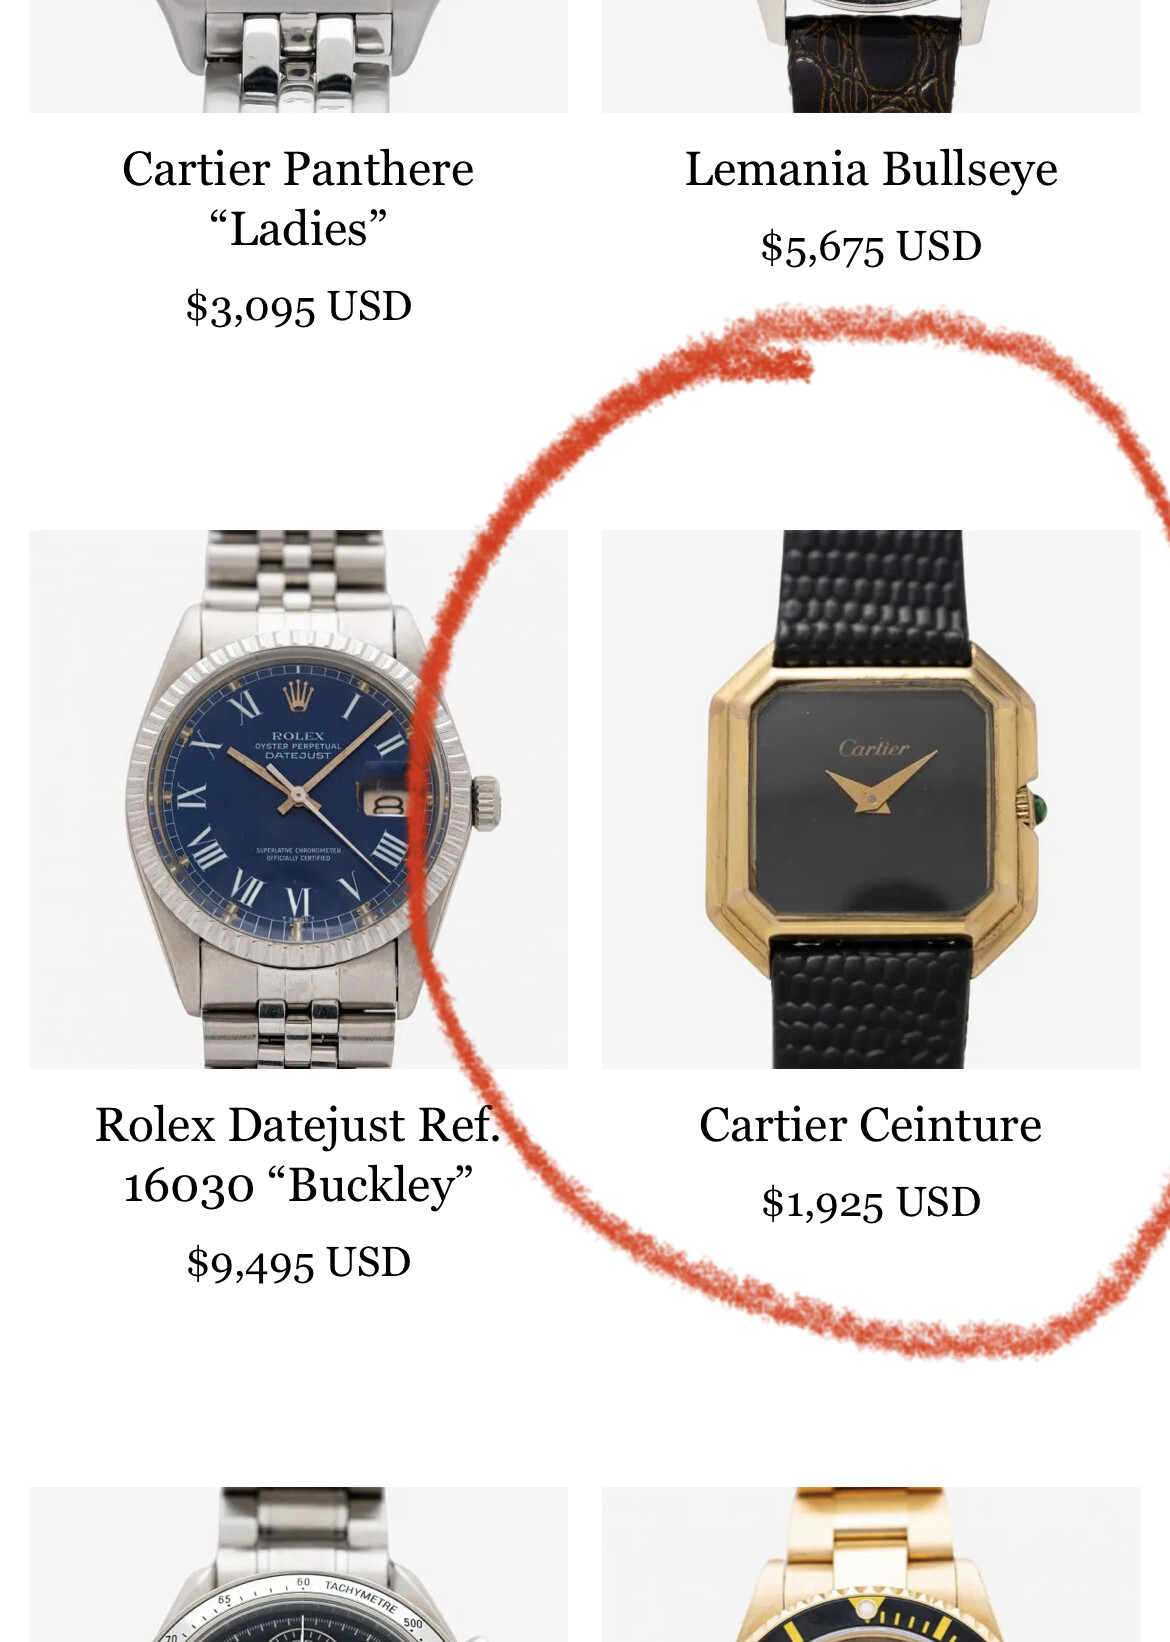Viewport: 1170px width, 1642px height.
Task: Select the $9,495 USD price text
Action: [298, 1262]
